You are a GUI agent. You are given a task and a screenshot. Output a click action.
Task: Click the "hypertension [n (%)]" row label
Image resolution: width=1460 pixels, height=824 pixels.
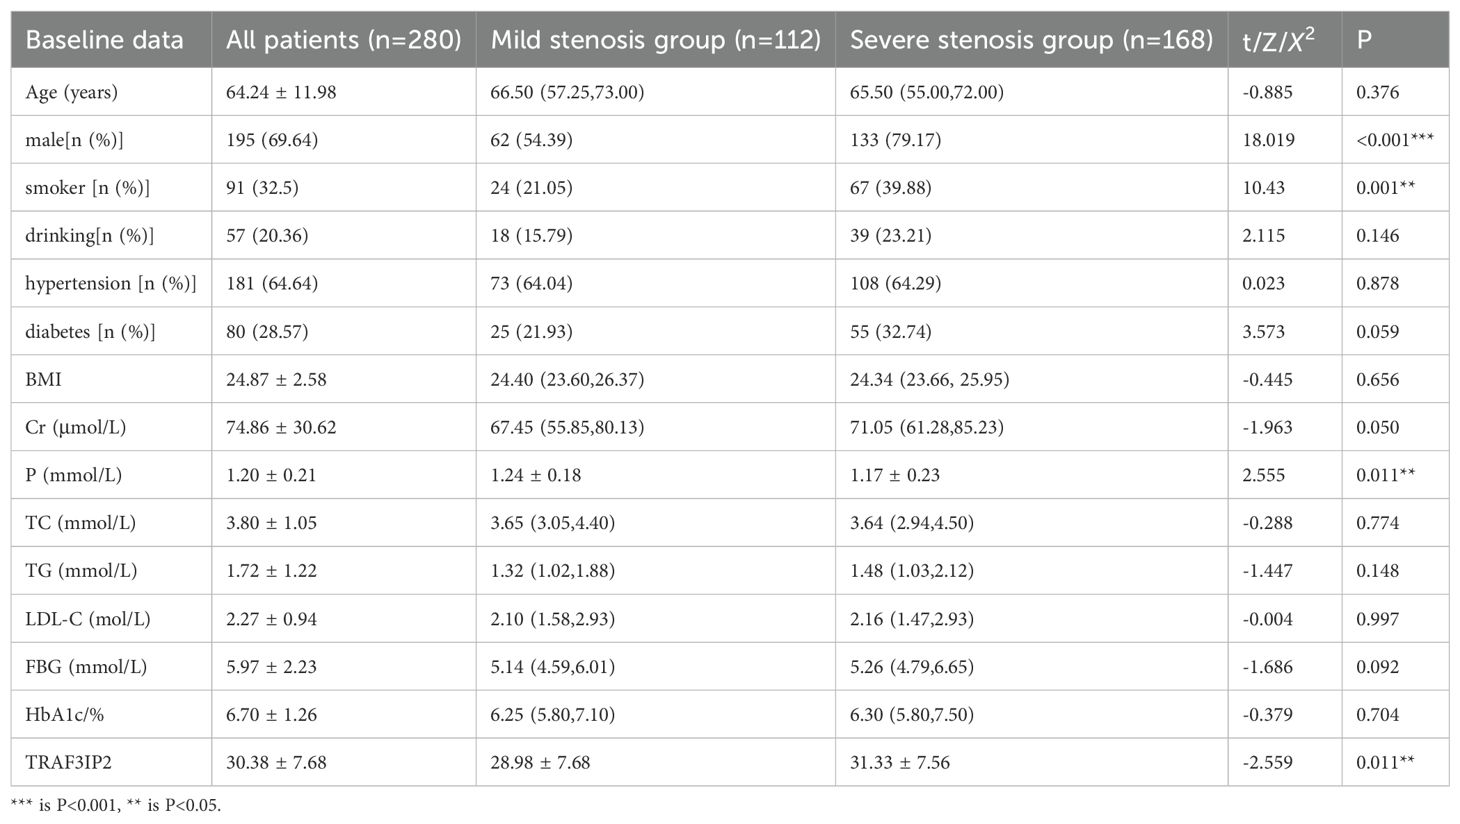[x=110, y=284]
